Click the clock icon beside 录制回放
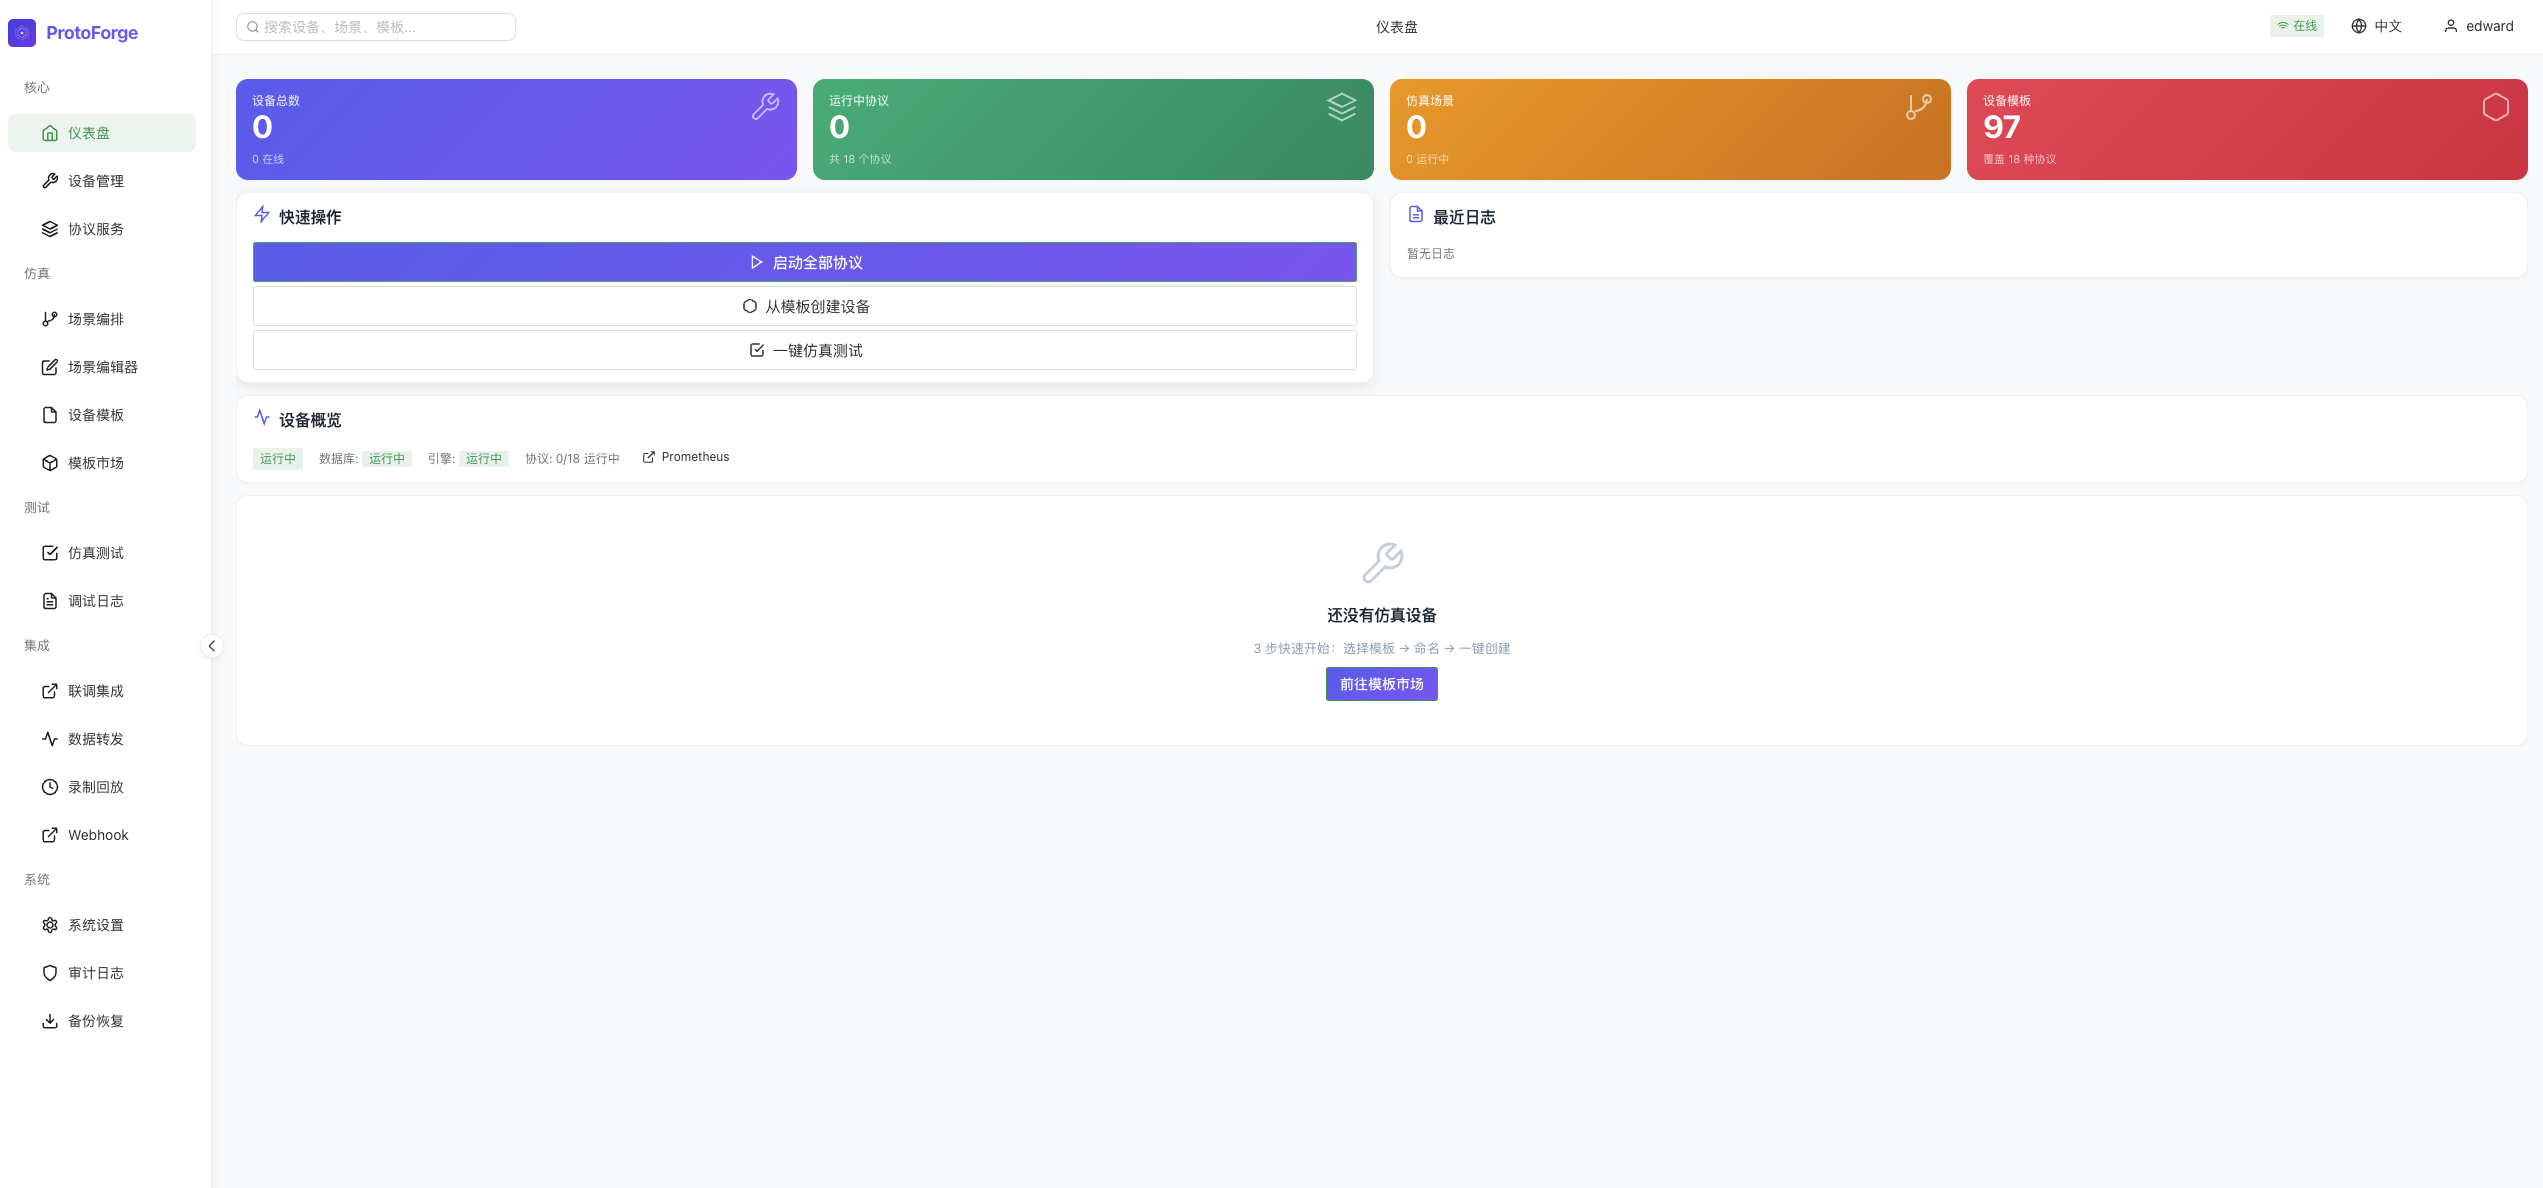This screenshot has height=1188, width=2543. pos(50,787)
